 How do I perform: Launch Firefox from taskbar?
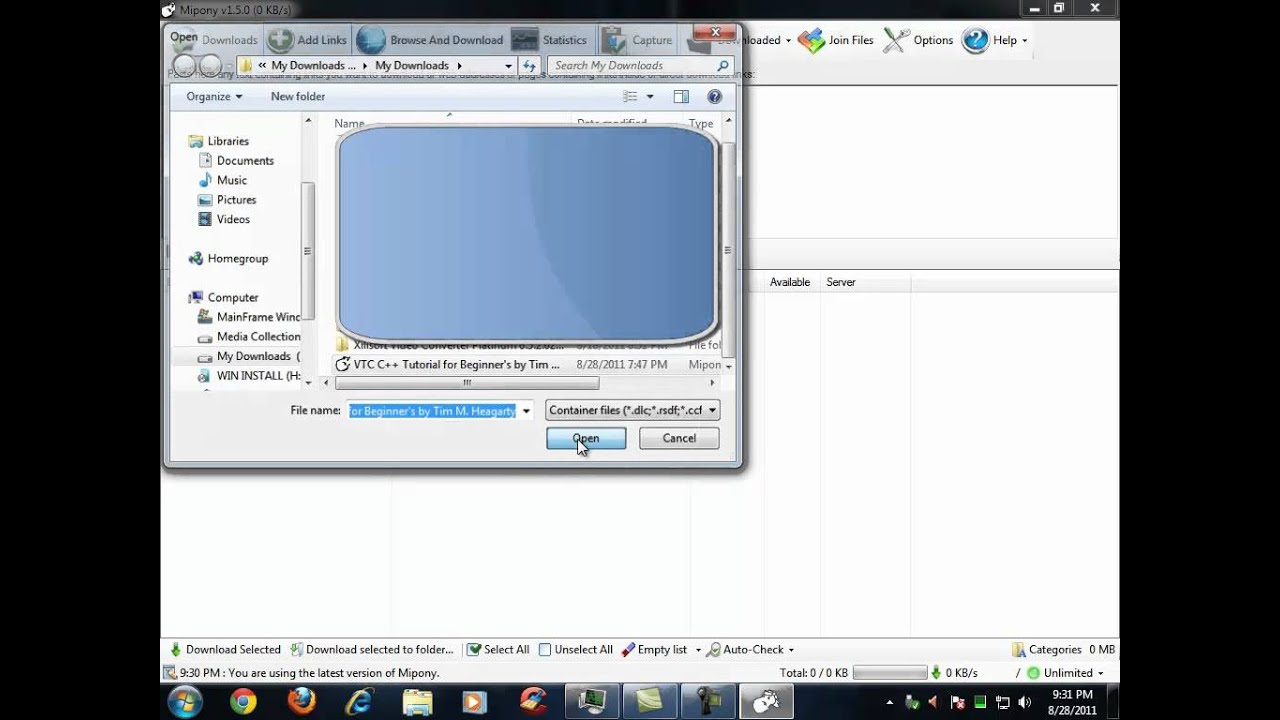click(x=301, y=702)
